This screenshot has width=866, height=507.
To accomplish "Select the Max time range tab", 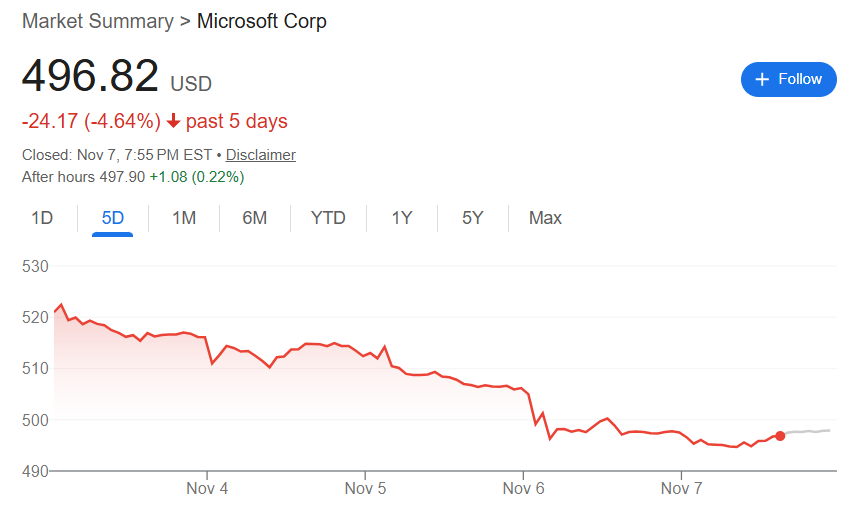I will 545,218.
